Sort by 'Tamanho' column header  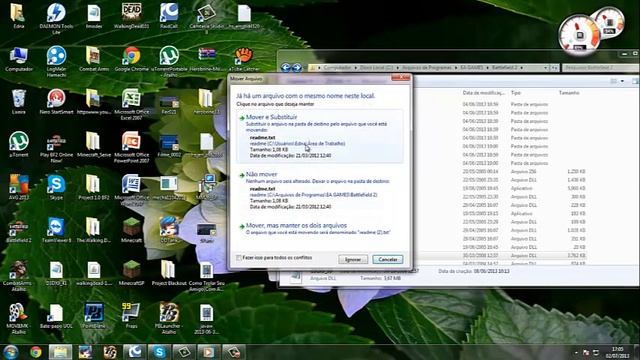tap(569, 93)
